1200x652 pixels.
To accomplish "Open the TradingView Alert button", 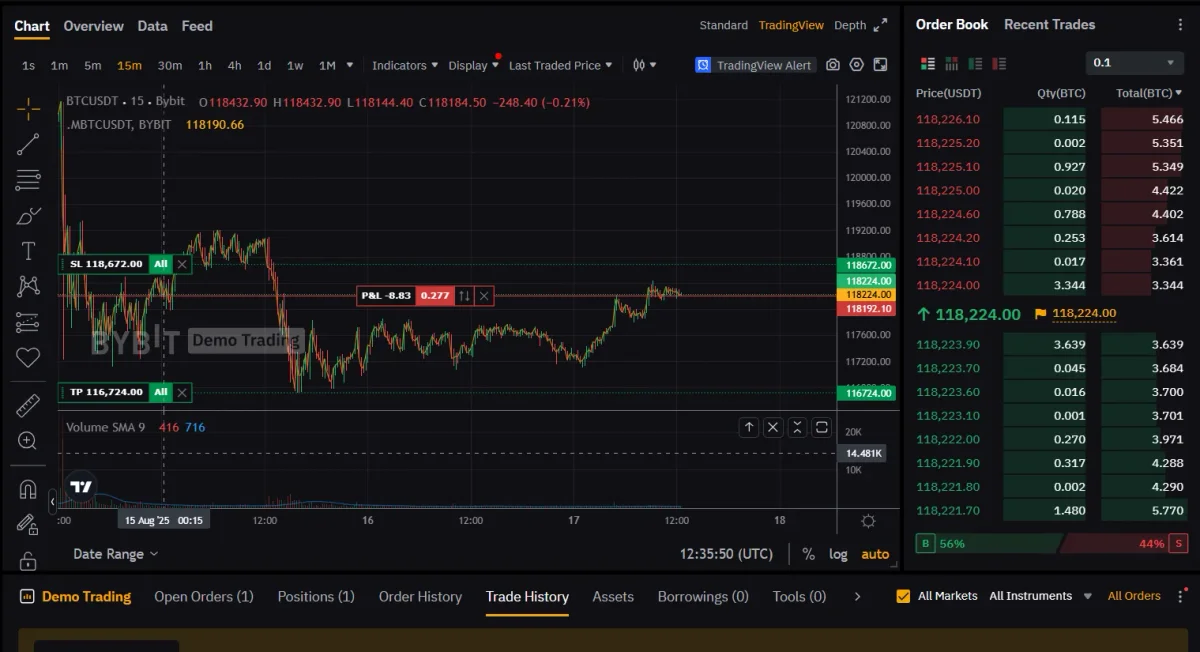I will click(756, 65).
